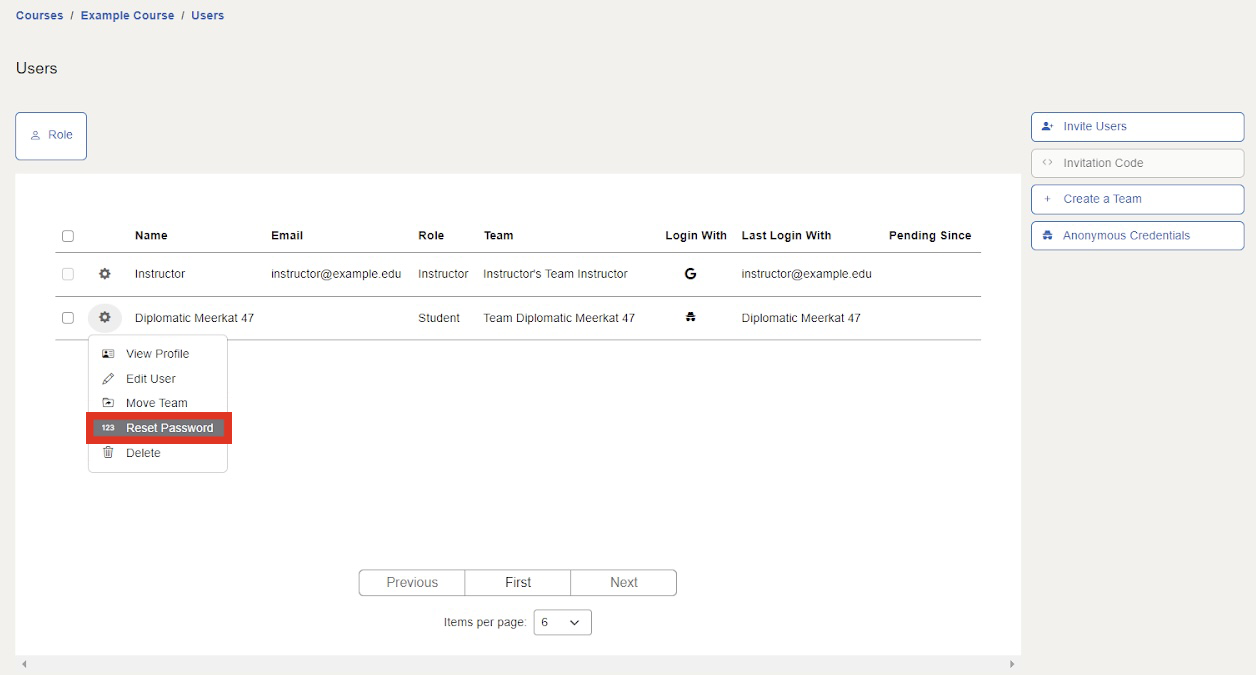The height and width of the screenshot is (675, 1256).
Task: Select View Profile from the context menu
Action: coord(158,354)
